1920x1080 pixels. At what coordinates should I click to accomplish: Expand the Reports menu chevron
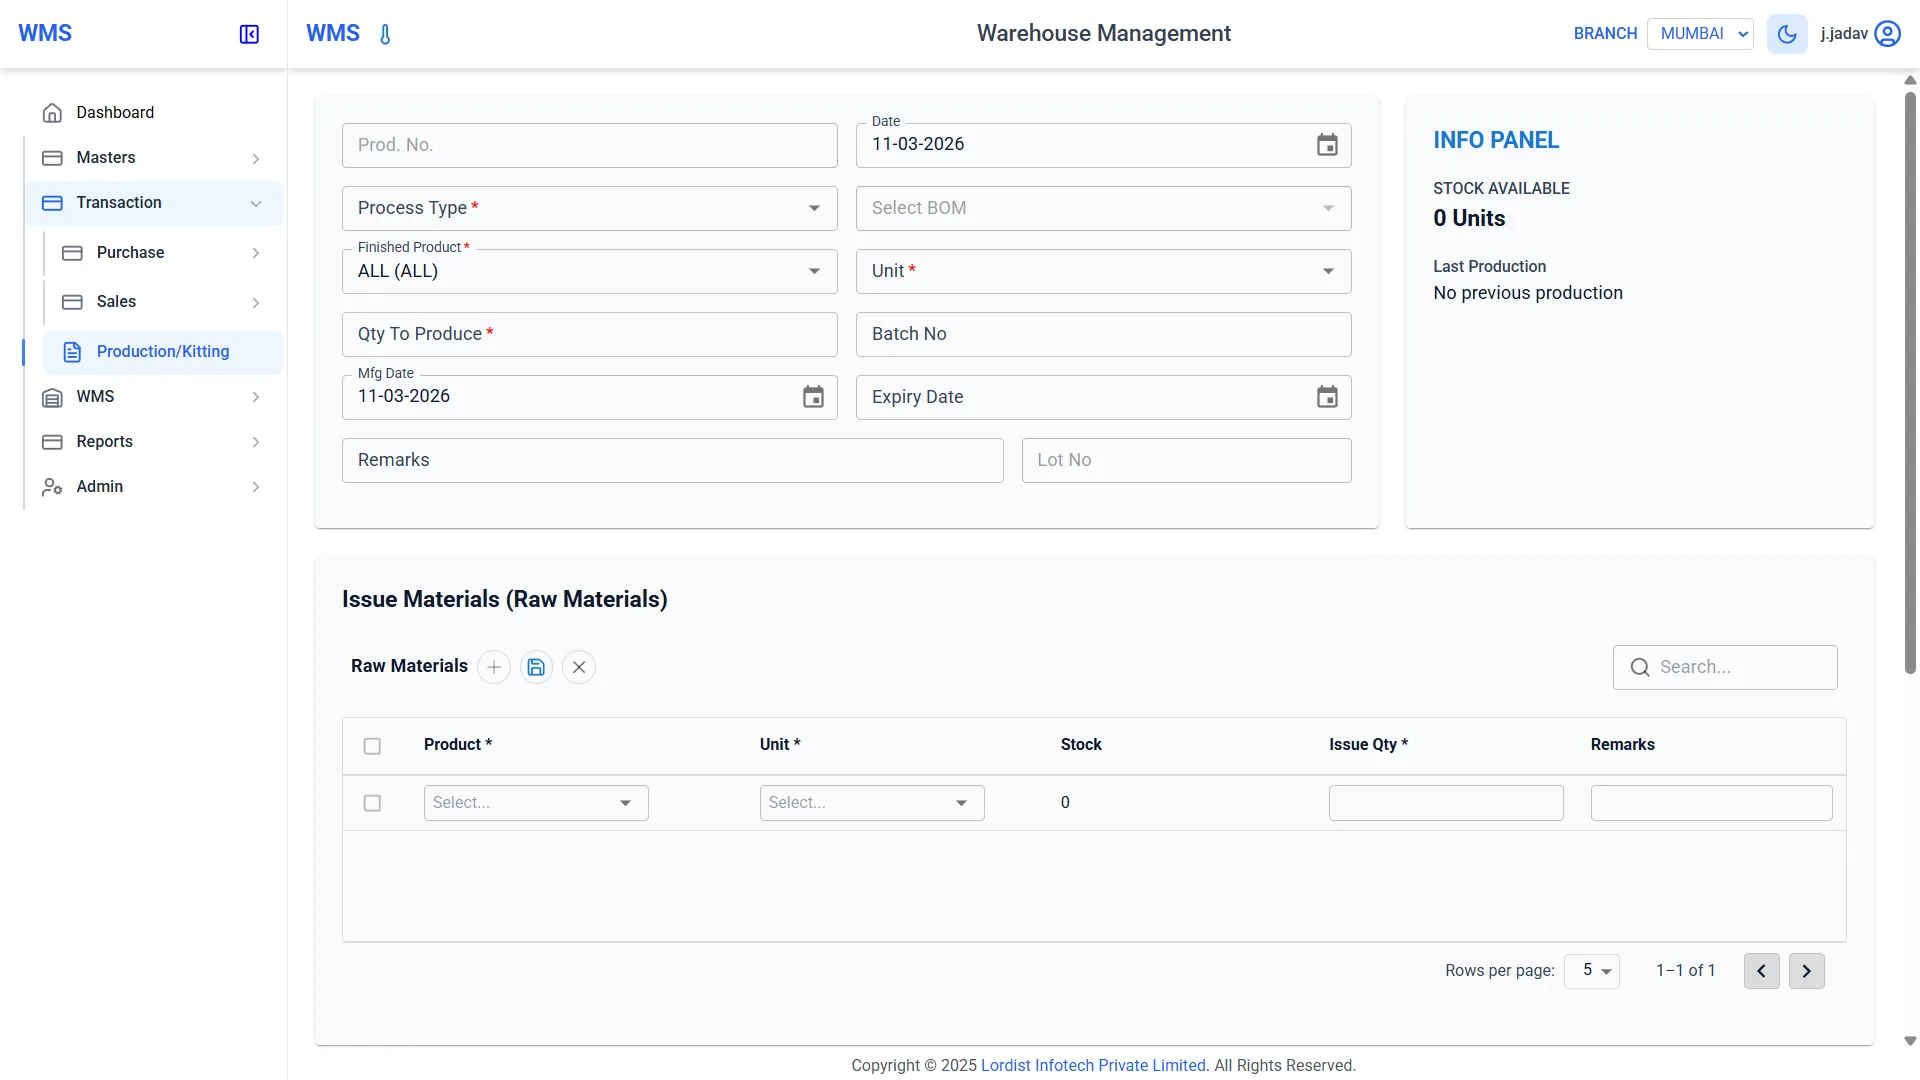click(x=256, y=443)
